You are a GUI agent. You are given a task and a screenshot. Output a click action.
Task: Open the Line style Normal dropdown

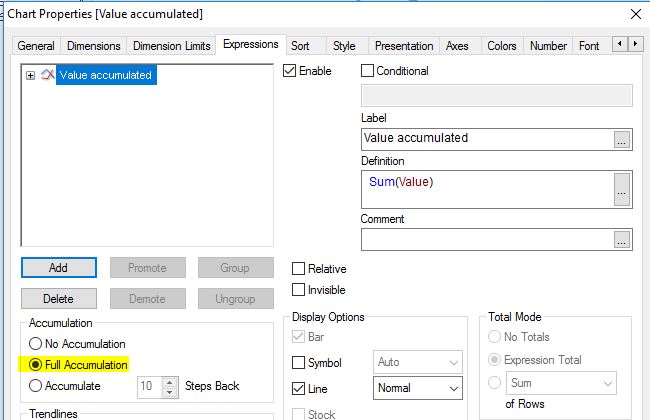418,388
